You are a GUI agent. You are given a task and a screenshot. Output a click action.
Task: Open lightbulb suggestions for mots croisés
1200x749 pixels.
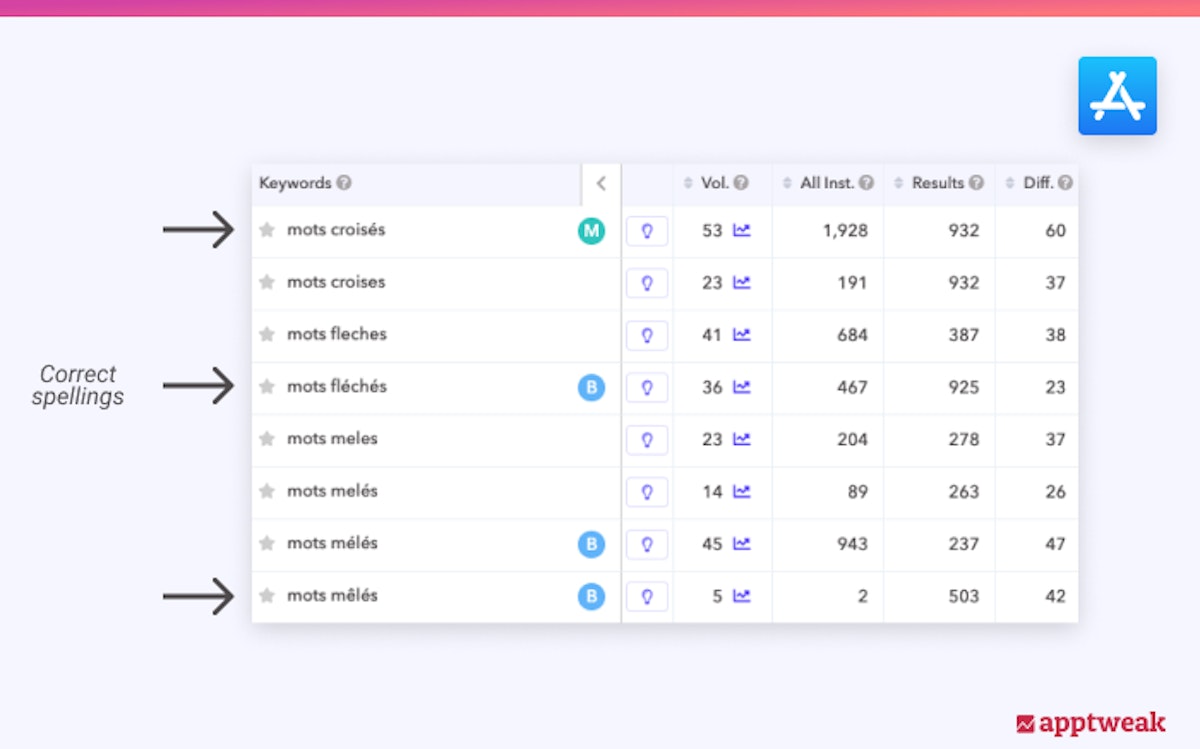coord(647,231)
